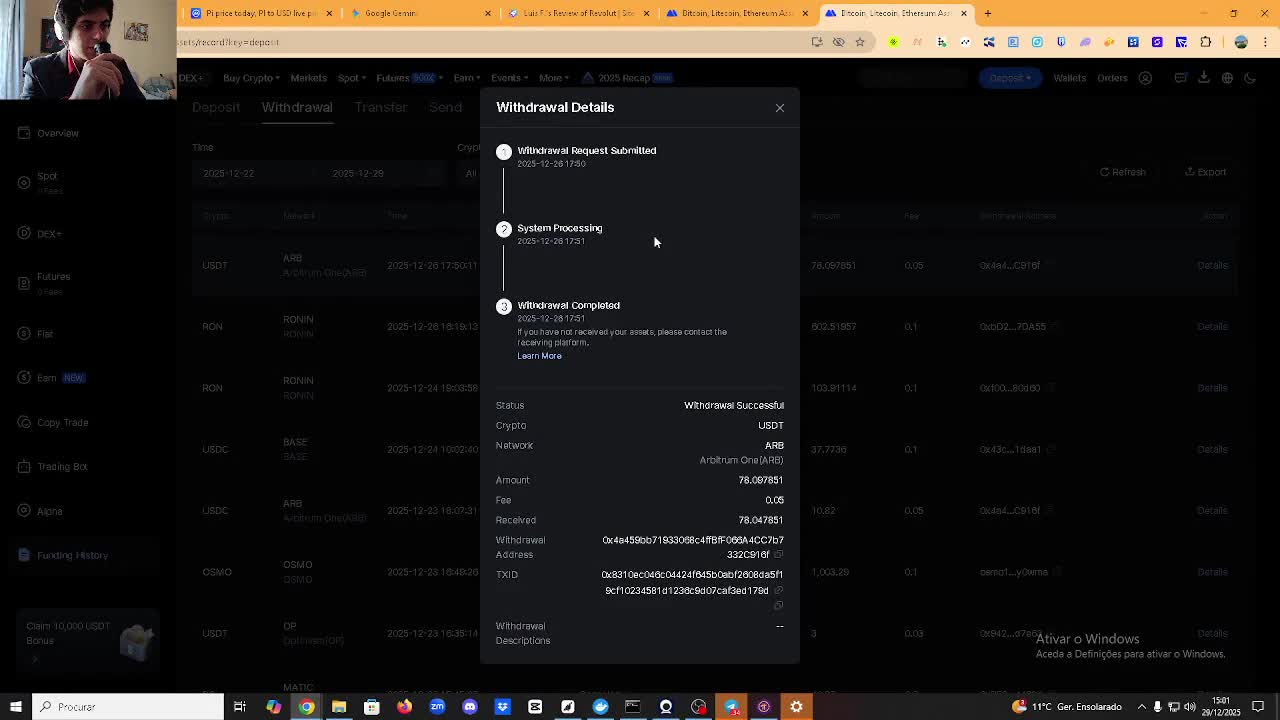This screenshot has width=1280, height=720.
Task: Open the Transfer tab
Action: pos(381,107)
